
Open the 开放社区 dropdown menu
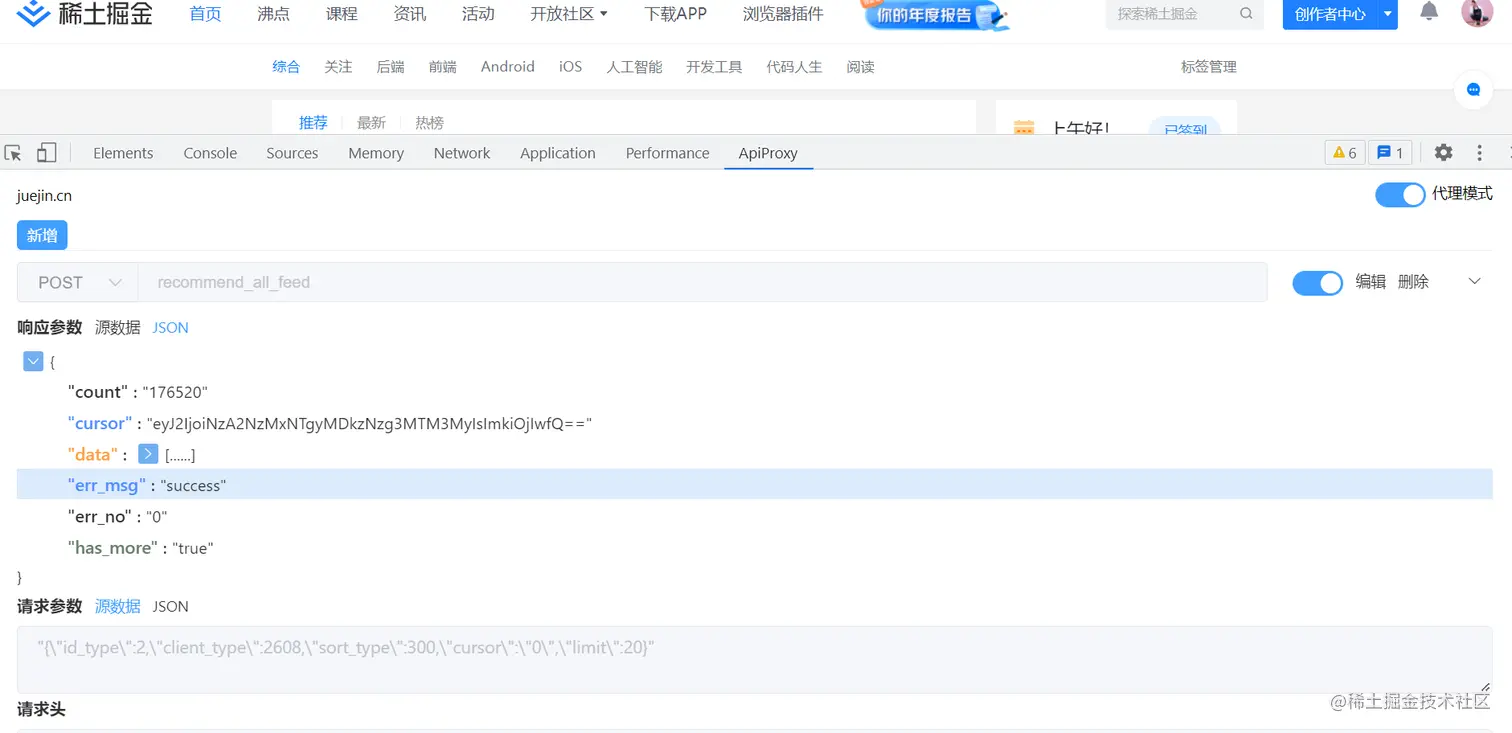point(569,14)
